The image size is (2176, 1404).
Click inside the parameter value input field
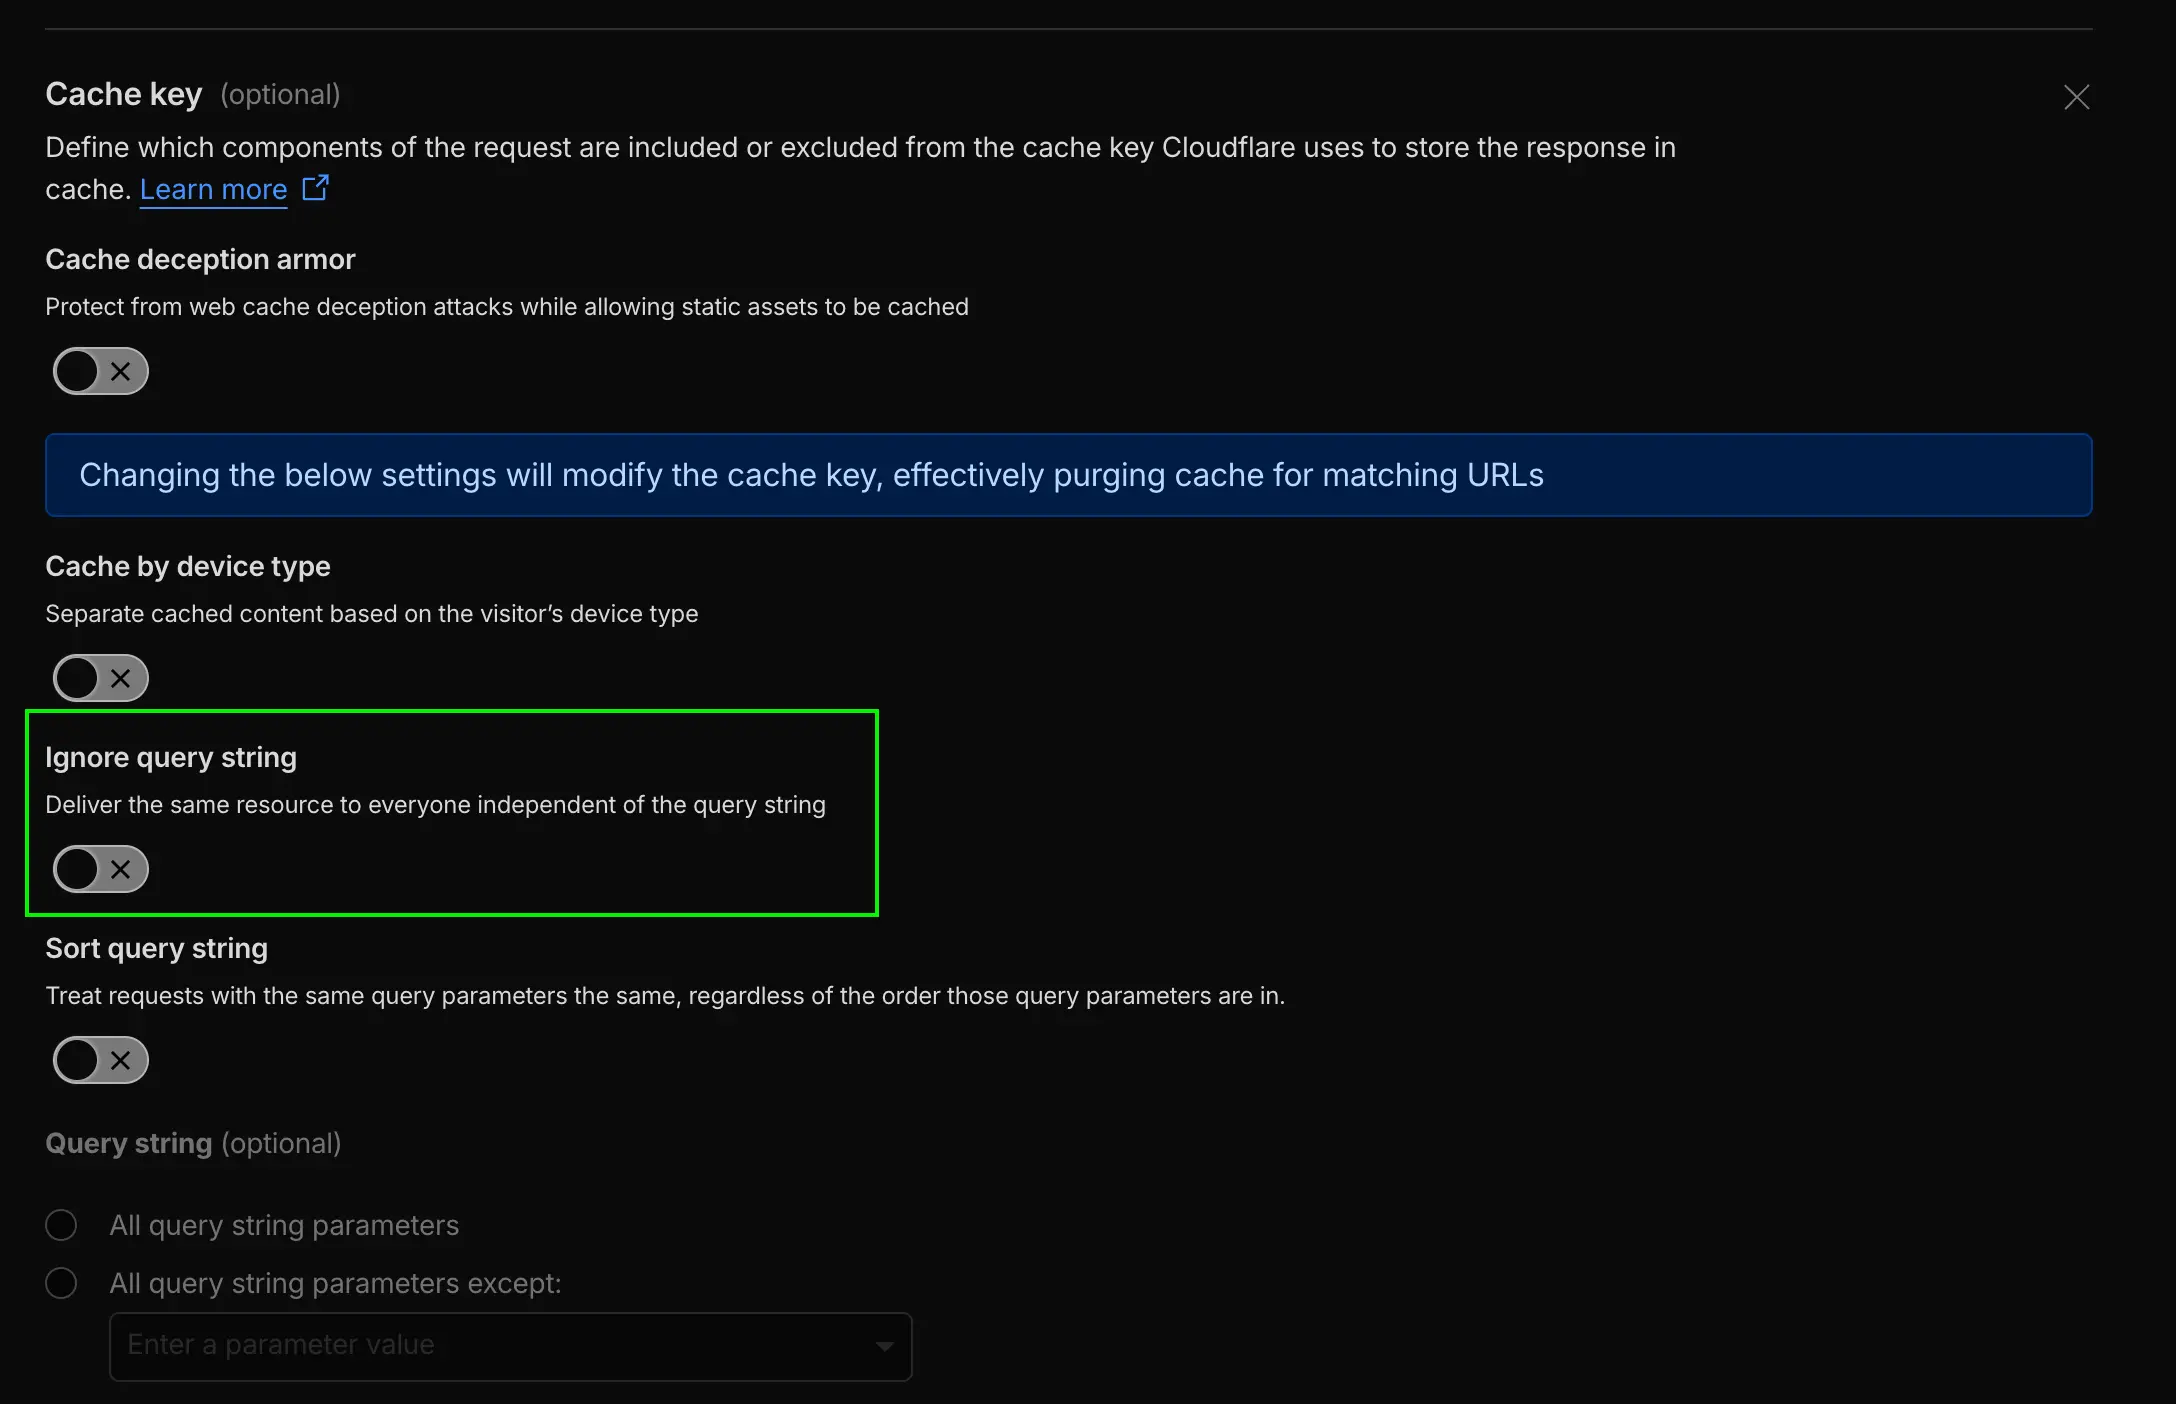tap(450, 1346)
